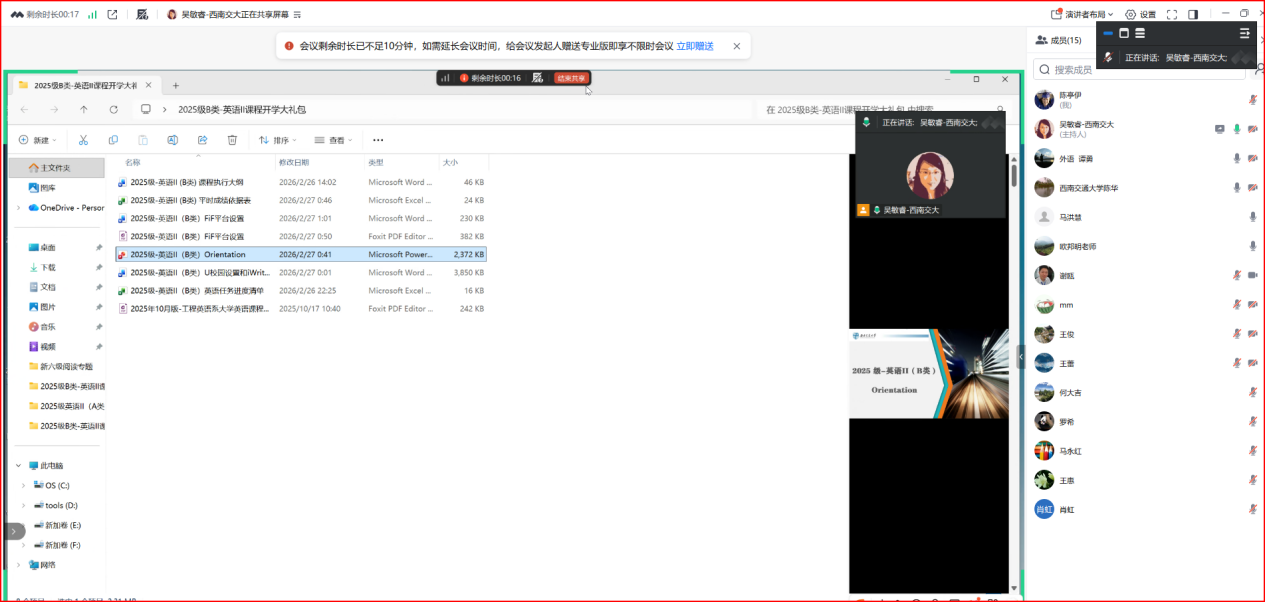Screen dimensions: 1265x602
Task: Open the 演讲者布局 layout dropdown
Action: 1085,14
